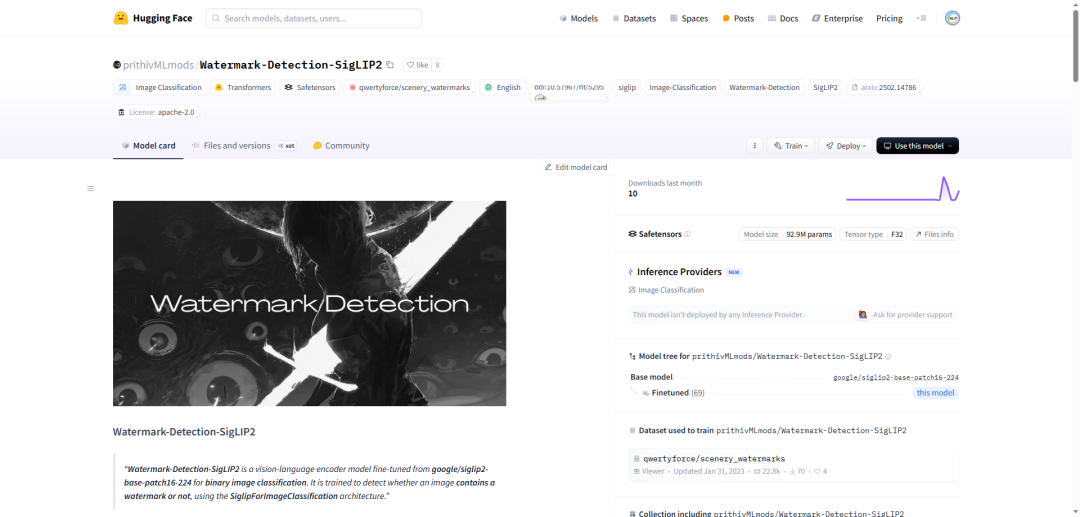This screenshot has width=1080, height=517.
Task: Click the Model size 92.9M params badge
Action: 787,234
